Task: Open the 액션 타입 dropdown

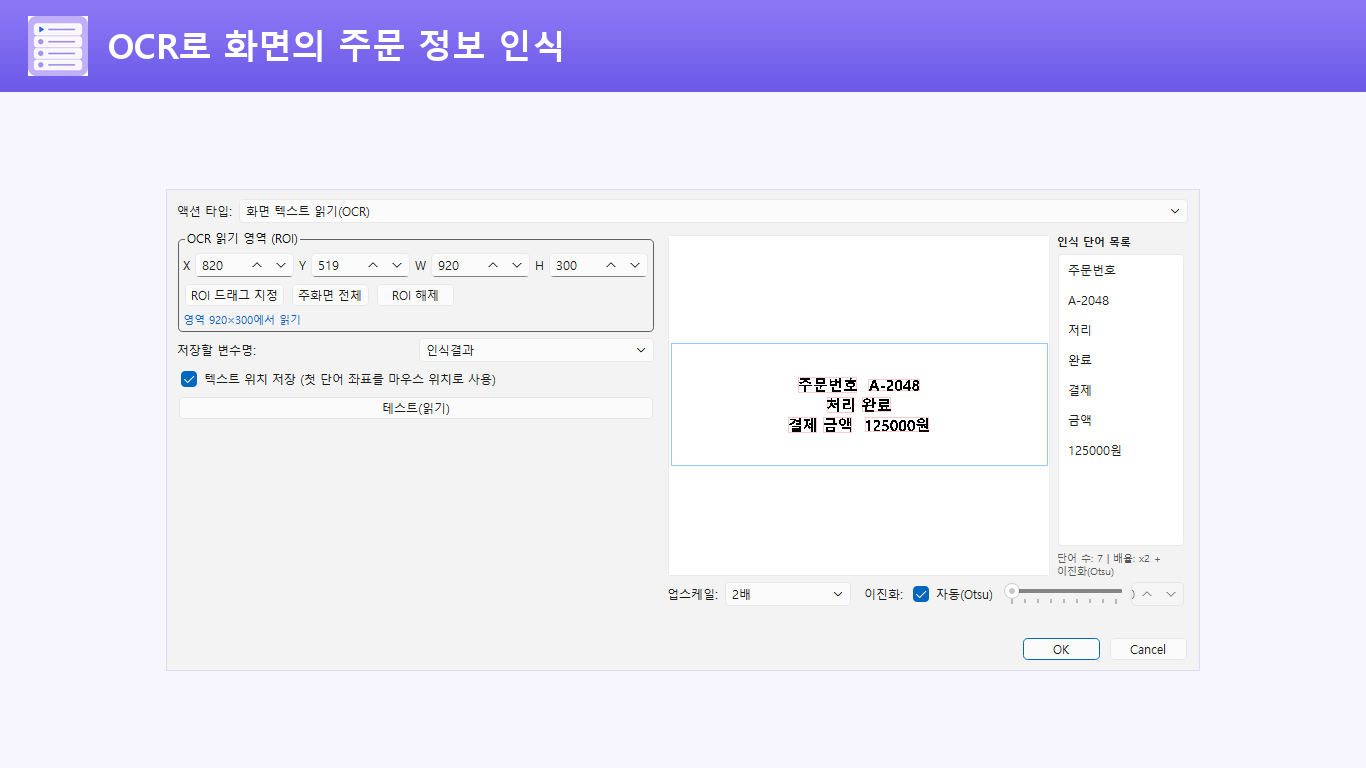Action: pos(713,211)
